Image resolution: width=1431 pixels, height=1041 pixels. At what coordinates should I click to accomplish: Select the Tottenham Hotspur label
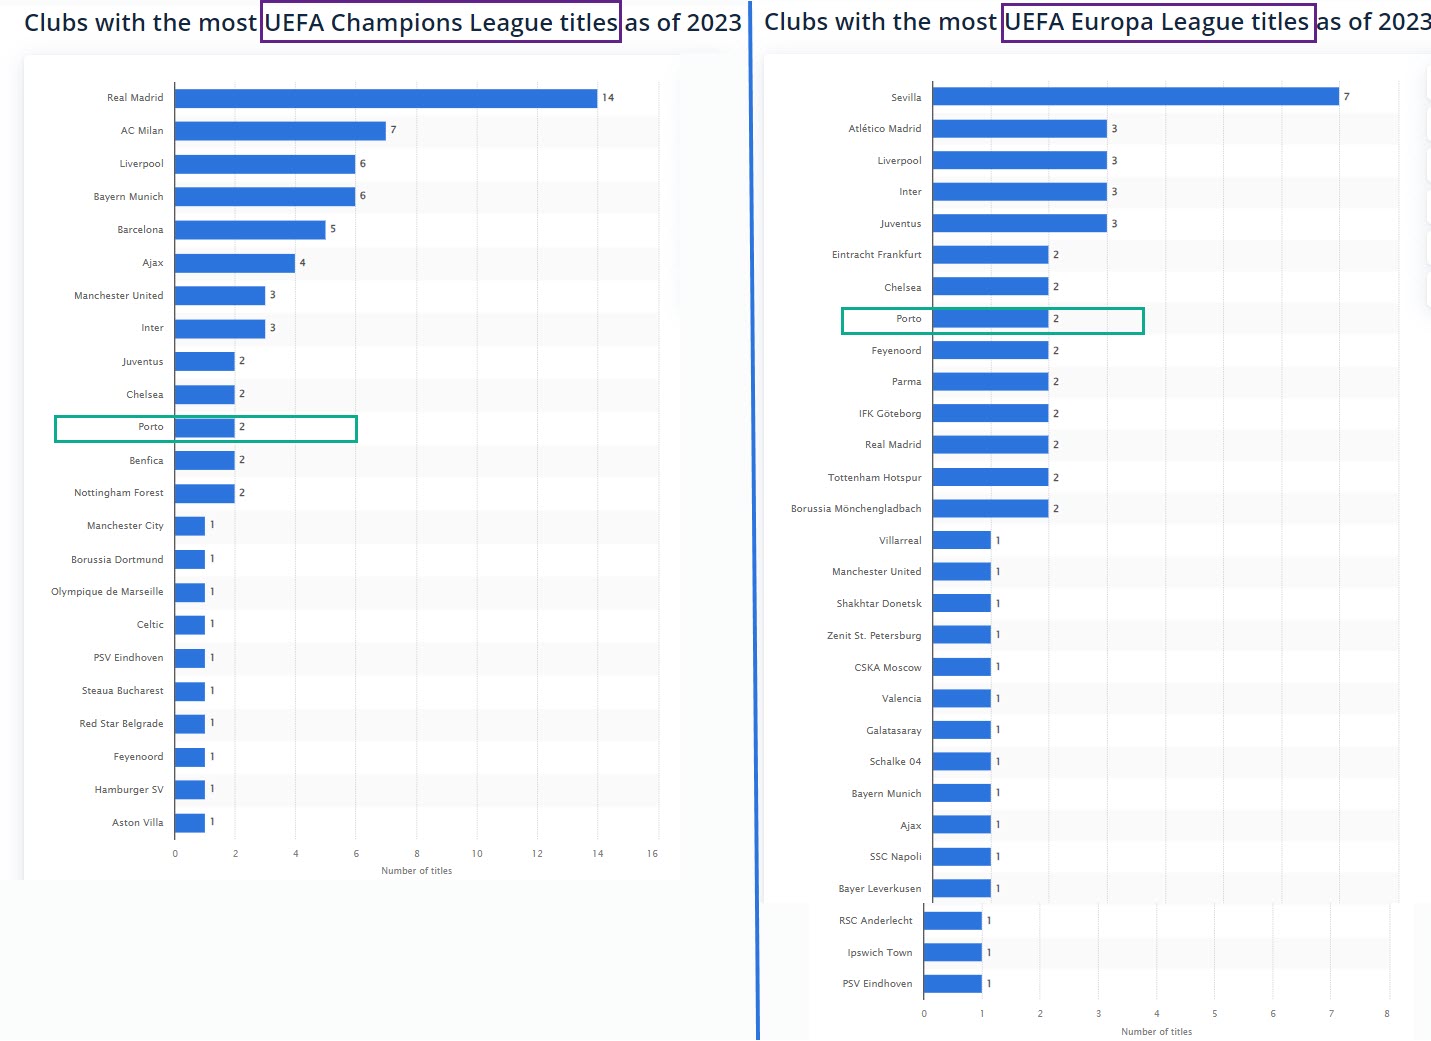tap(875, 478)
